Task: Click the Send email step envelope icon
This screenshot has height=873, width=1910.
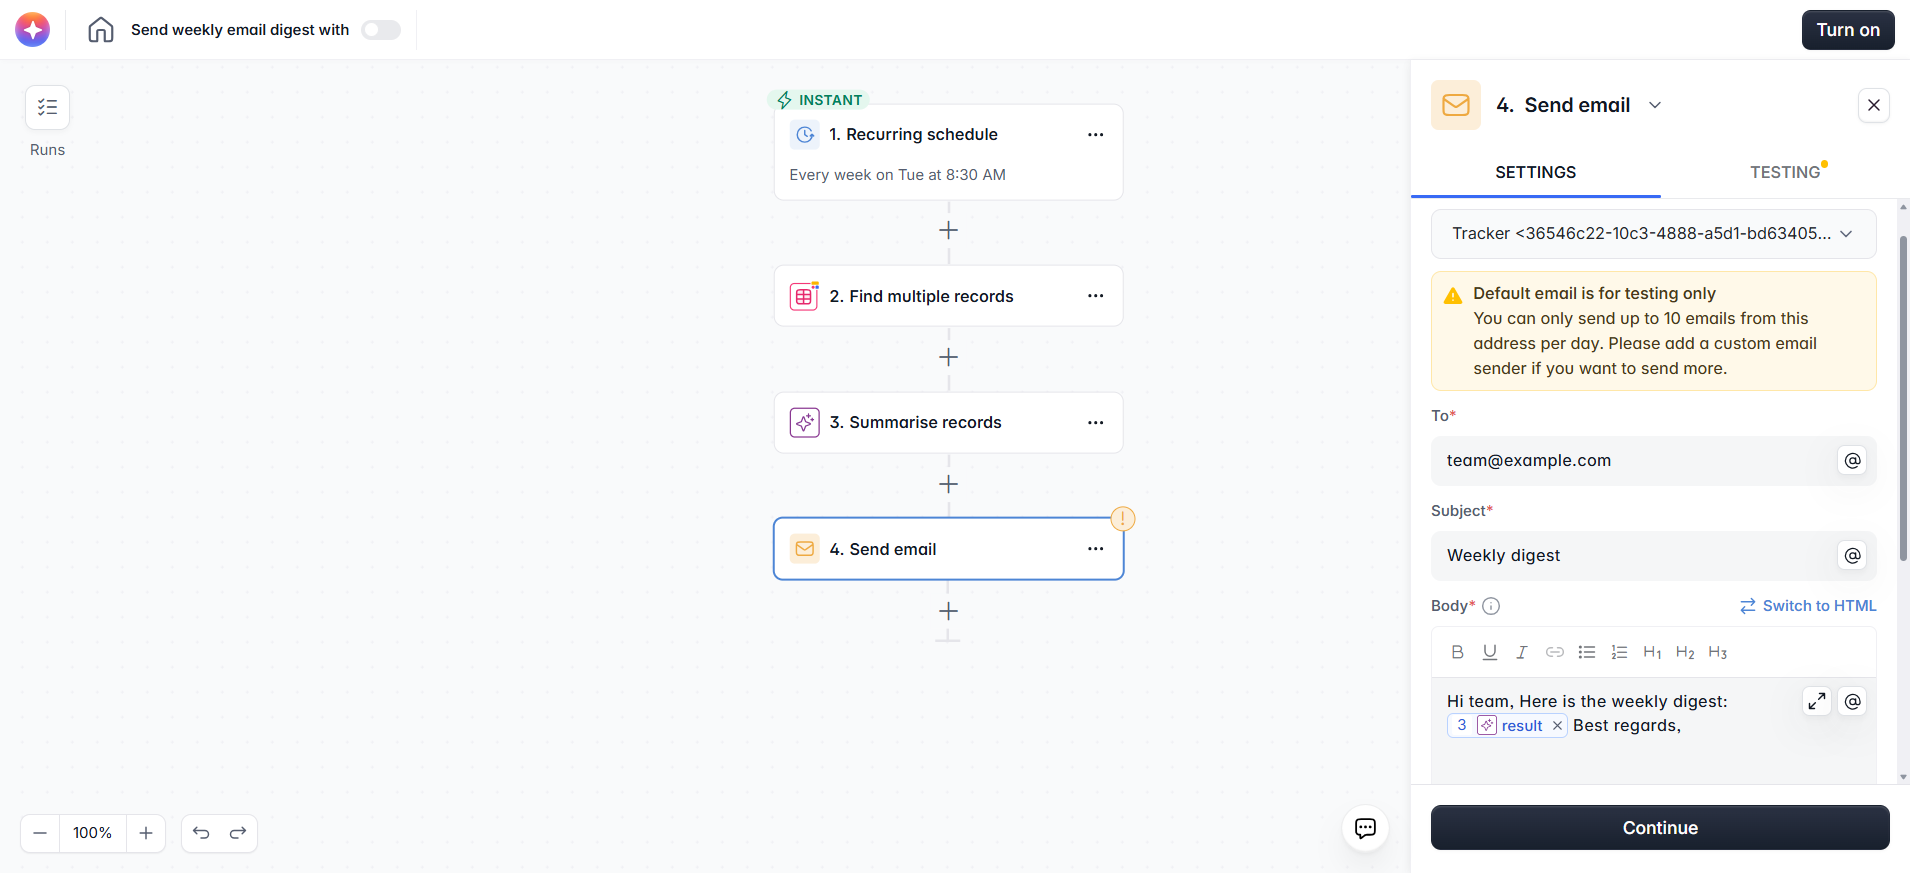Action: tap(805, 549)
